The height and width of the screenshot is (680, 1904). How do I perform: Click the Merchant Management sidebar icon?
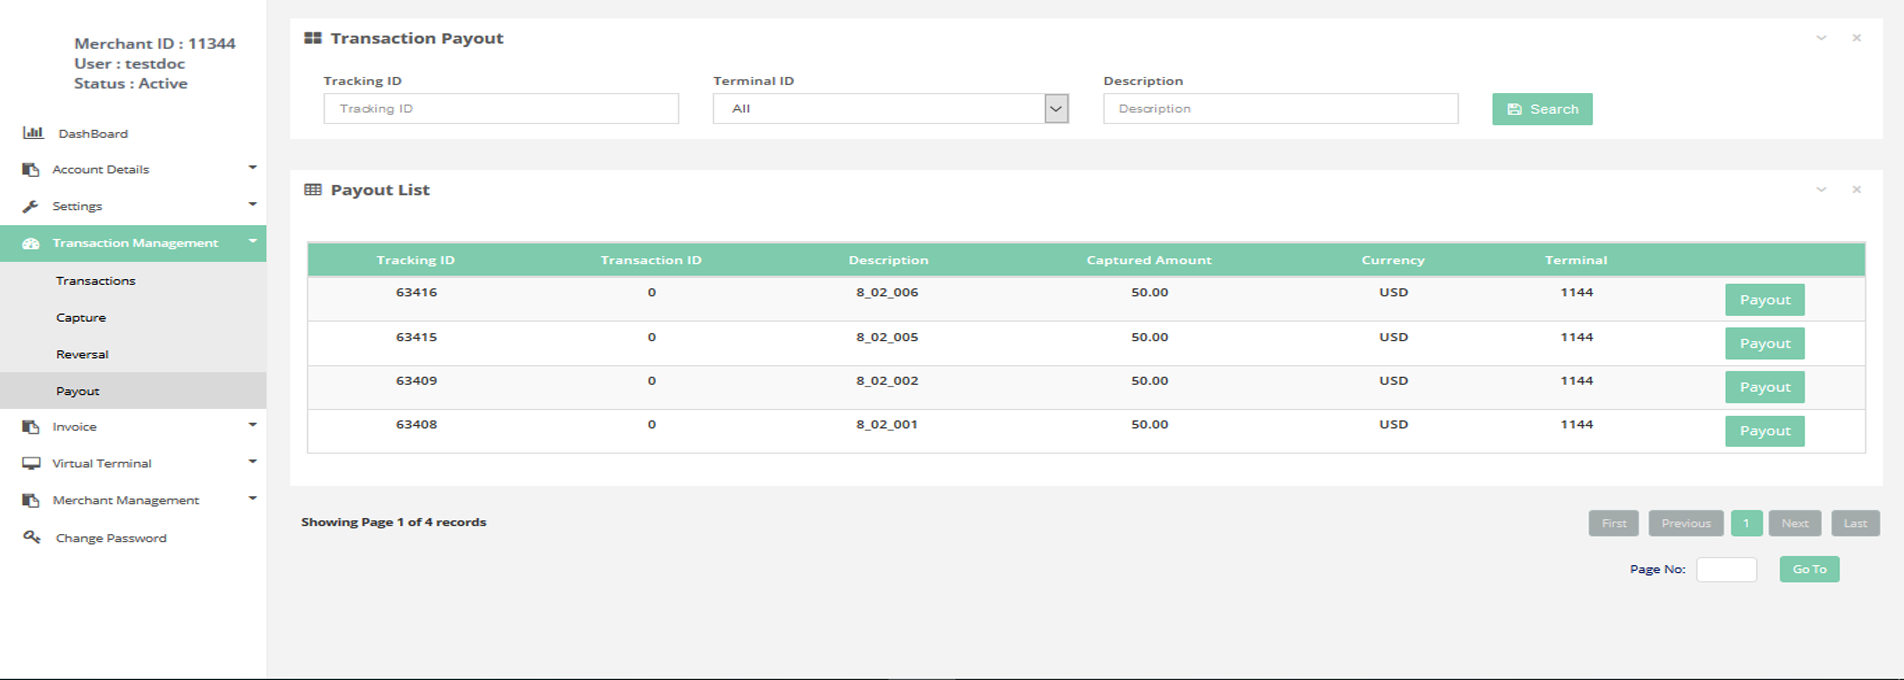pyautogui.click(x=31, y=500)
